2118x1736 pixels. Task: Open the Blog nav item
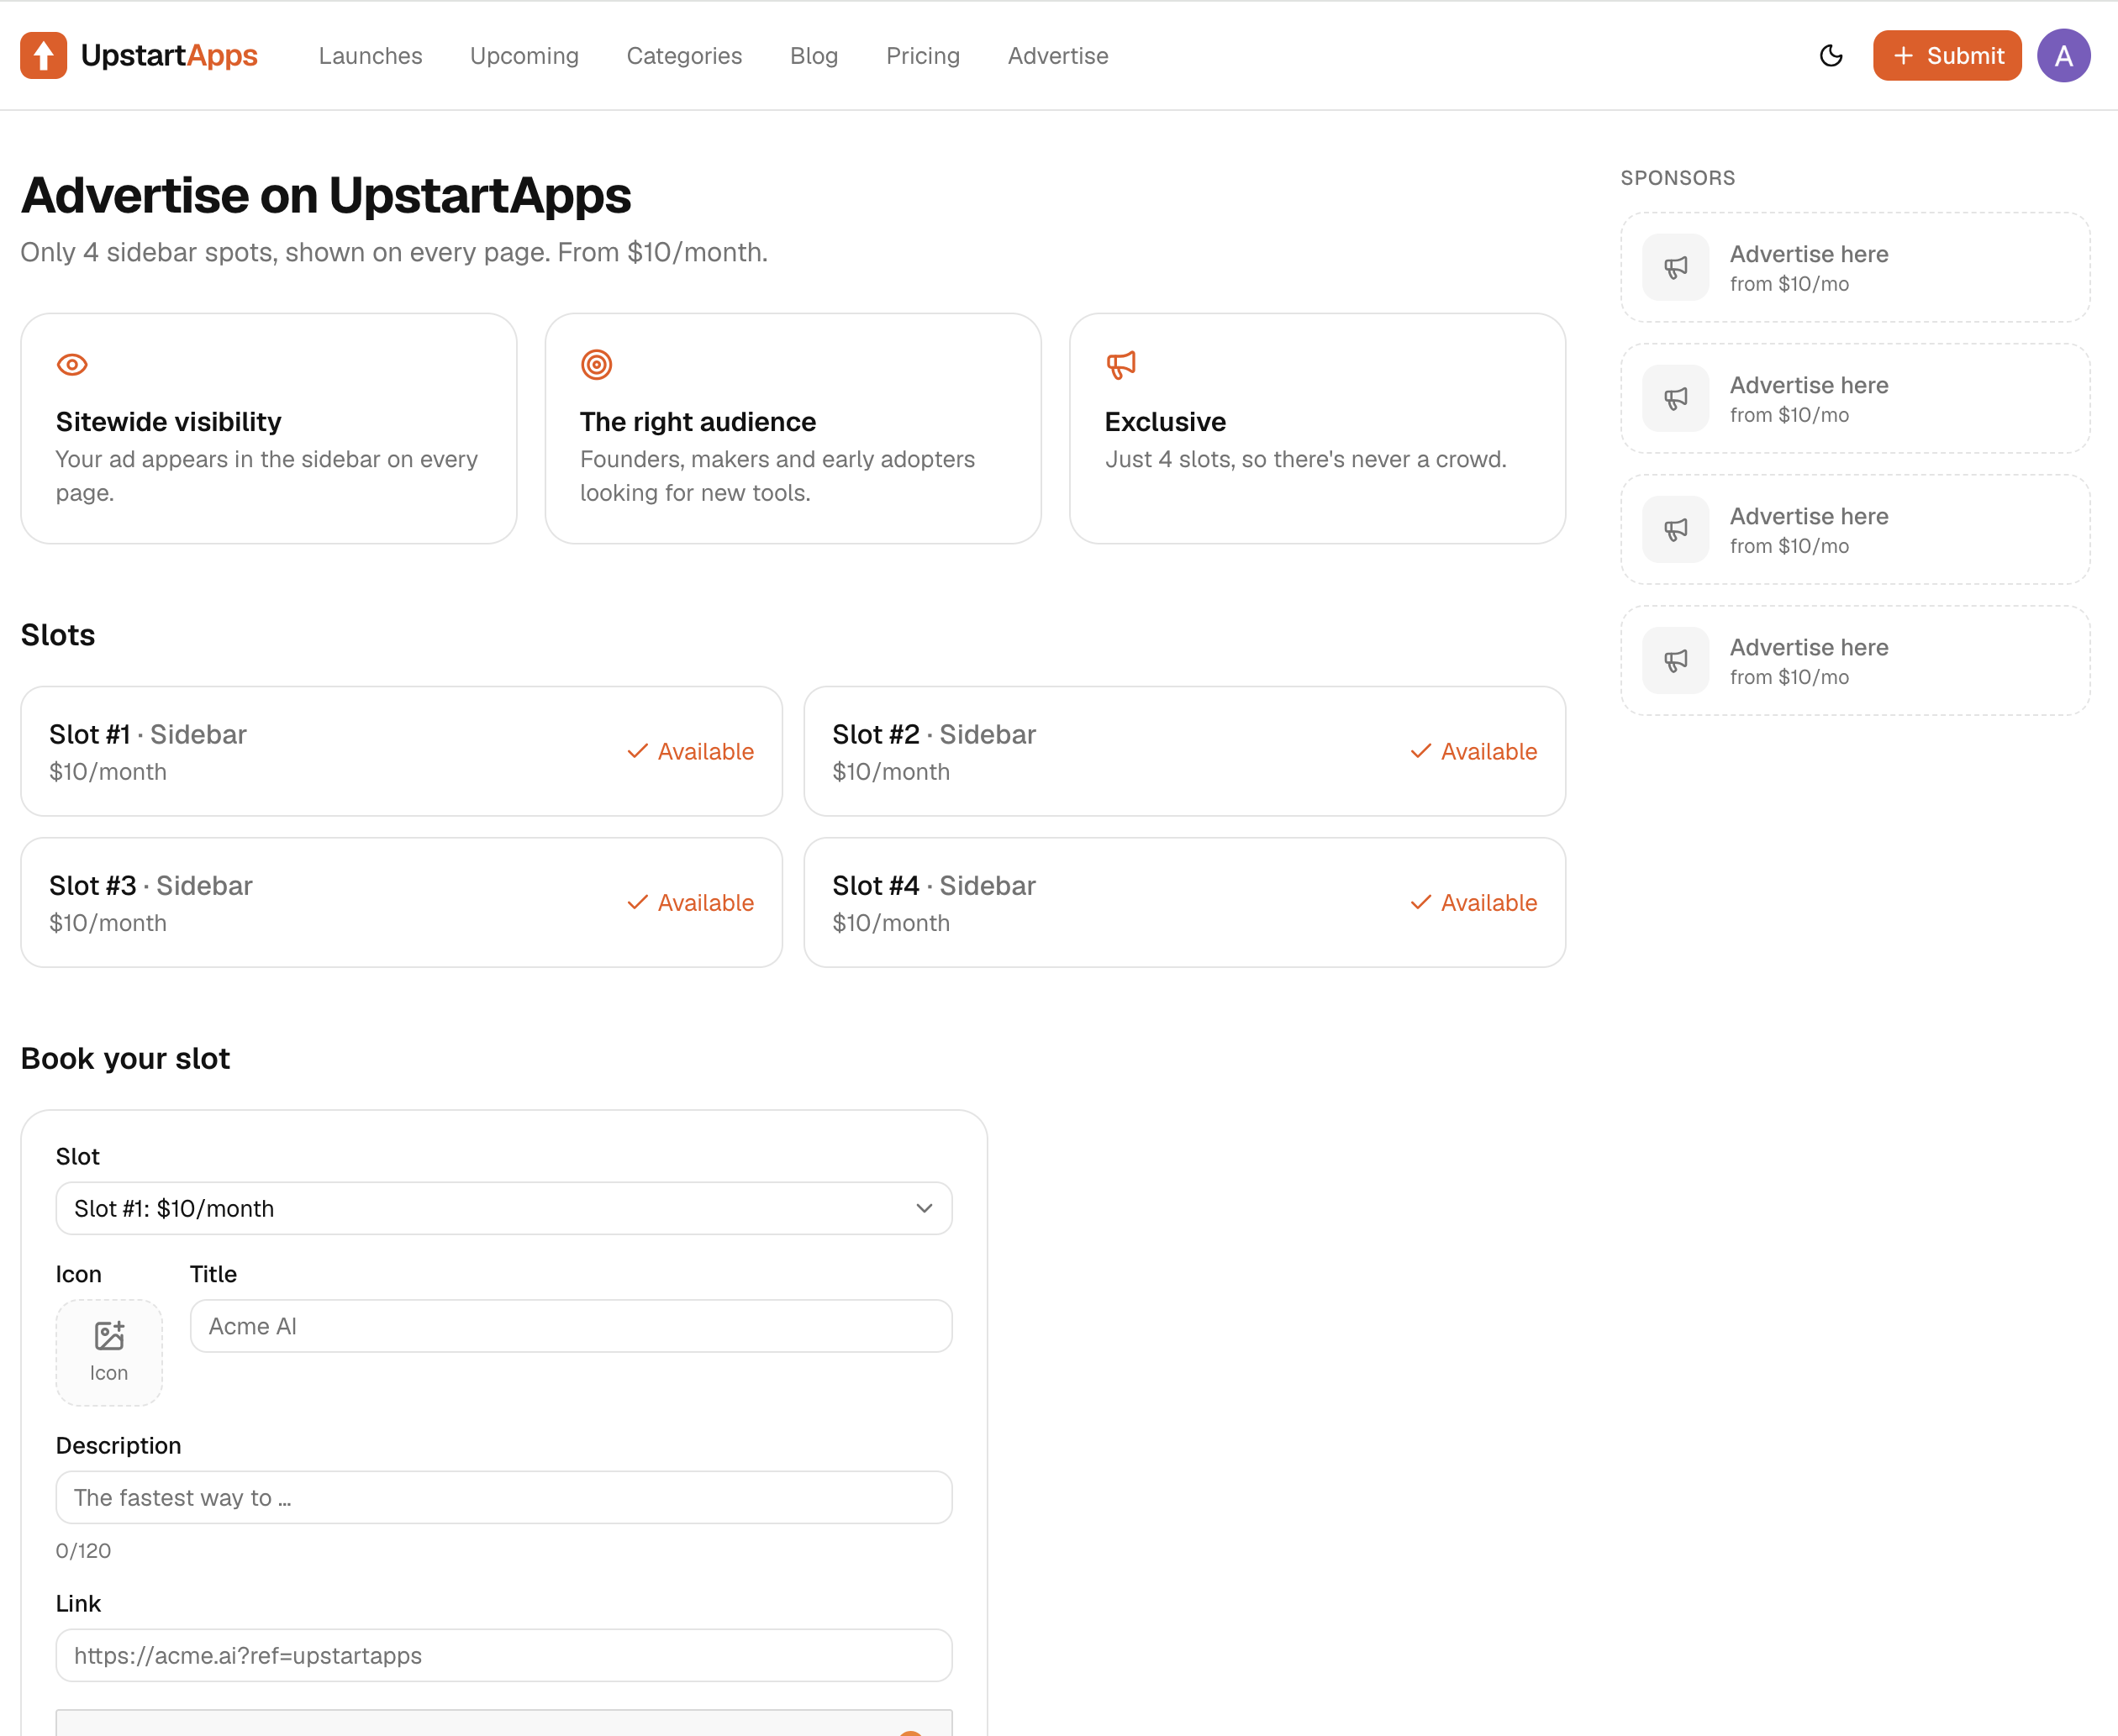[814, 56]
